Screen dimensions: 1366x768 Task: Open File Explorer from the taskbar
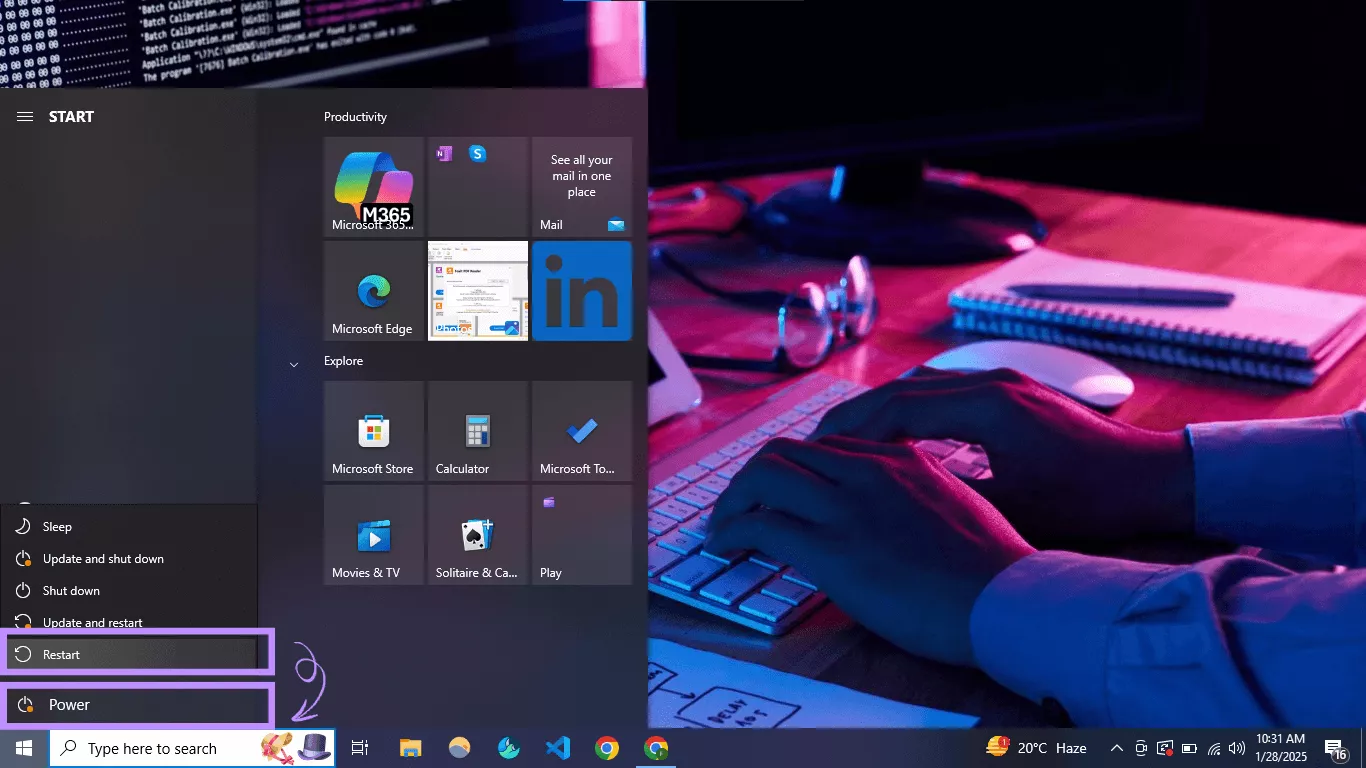410,747
